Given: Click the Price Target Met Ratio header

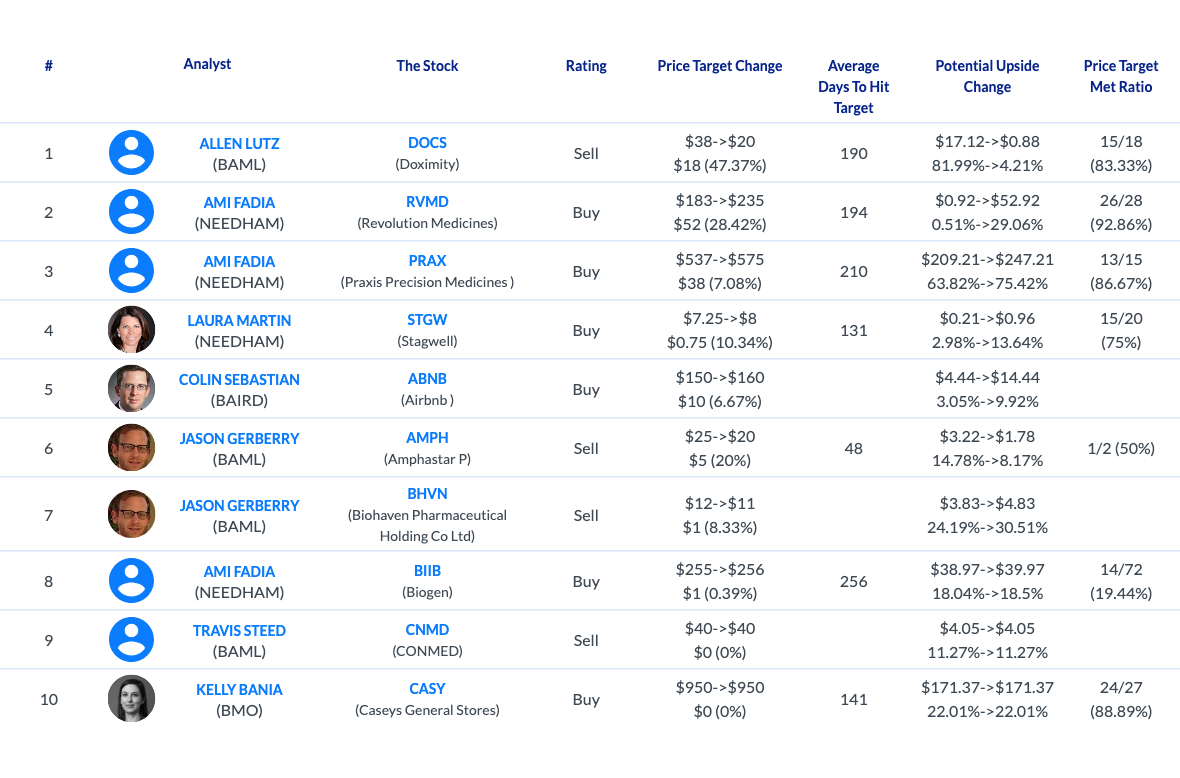Looking at the screenshot, I should coord(1121,76).
